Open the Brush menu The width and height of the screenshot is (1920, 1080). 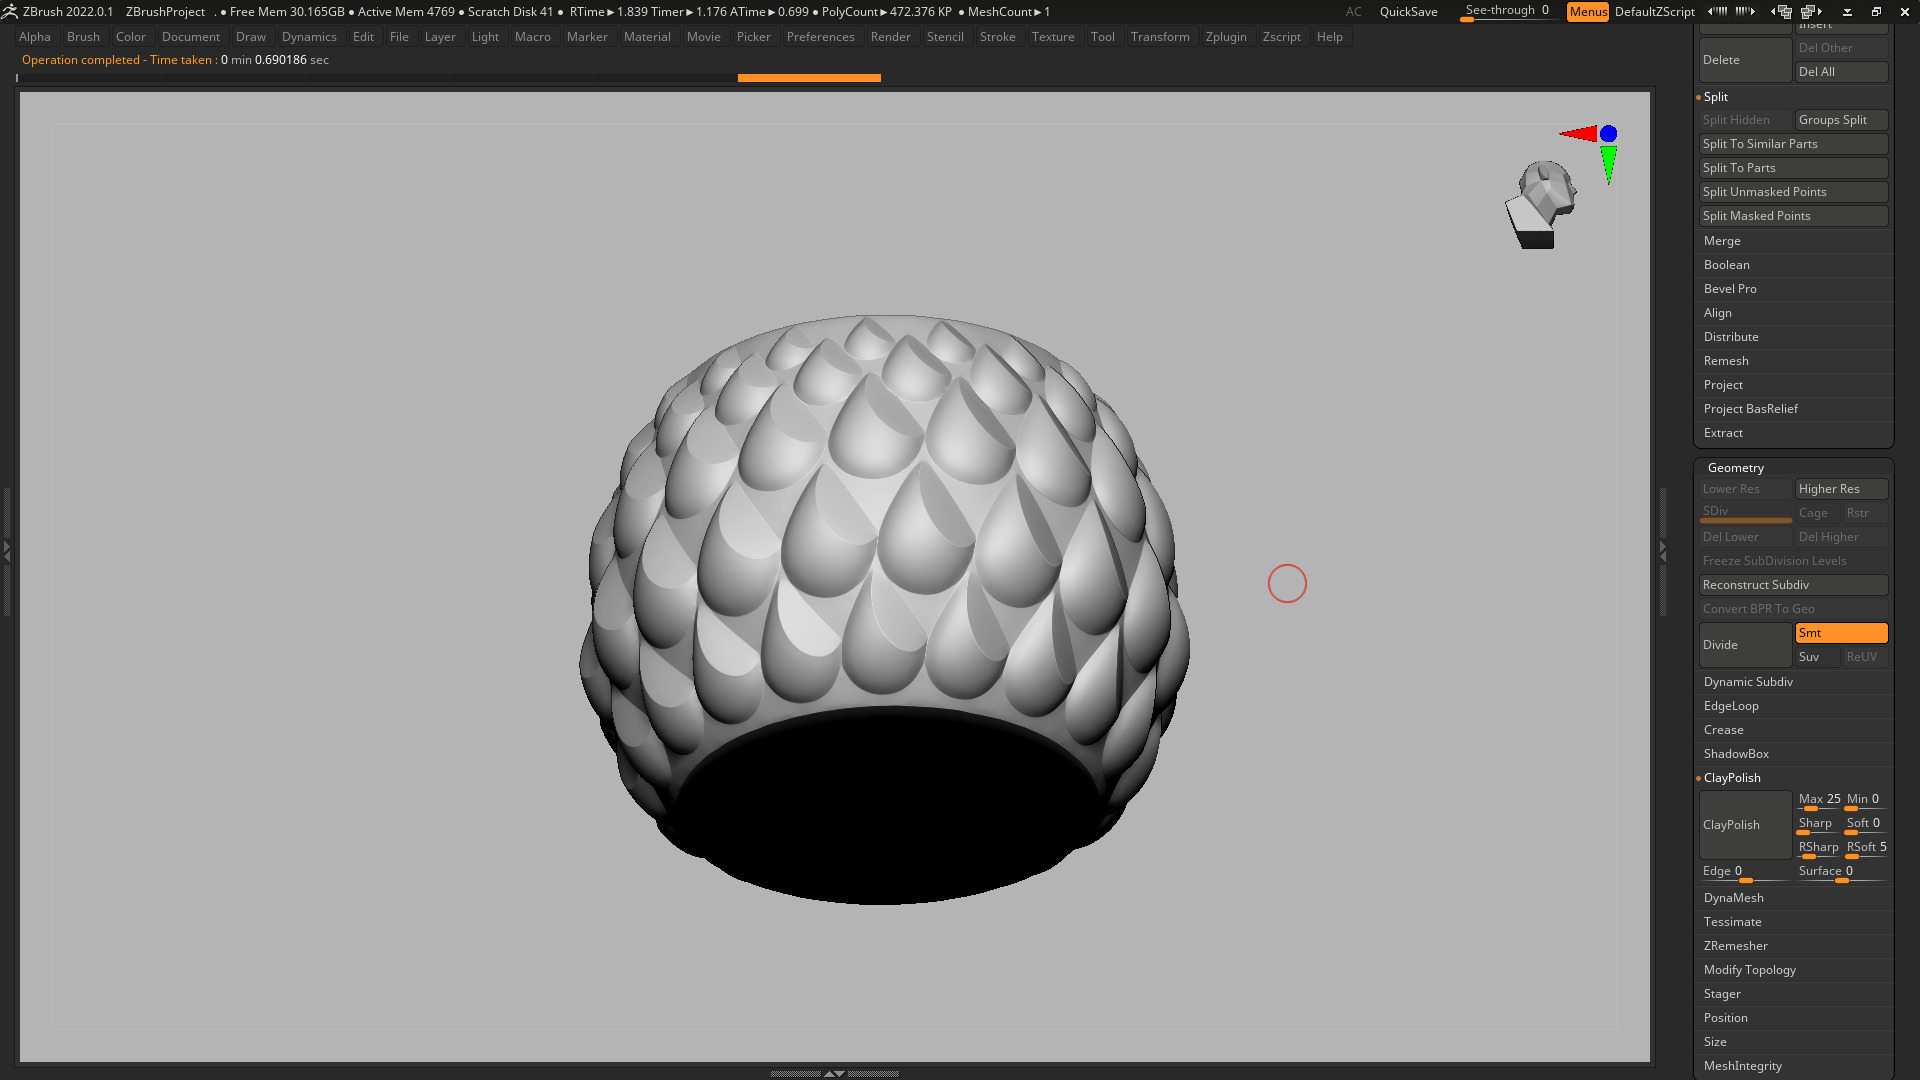click(x=83, y=37)
